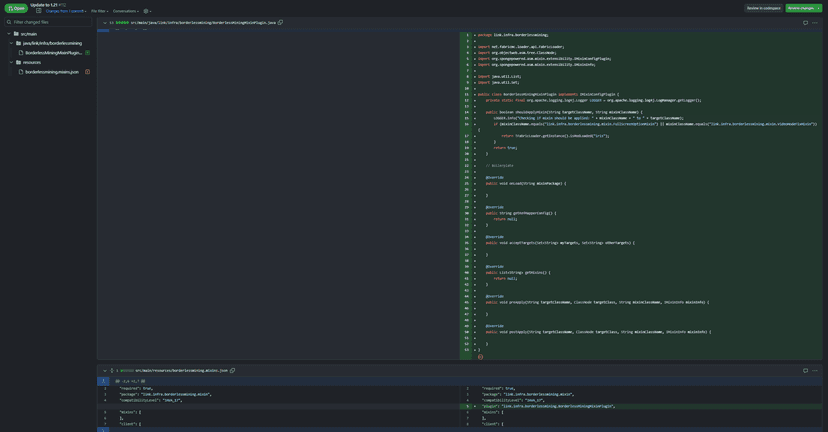Open the Conversations dropdown
The height and width of the screenshot is (432, 828).
tap(126, 11)
